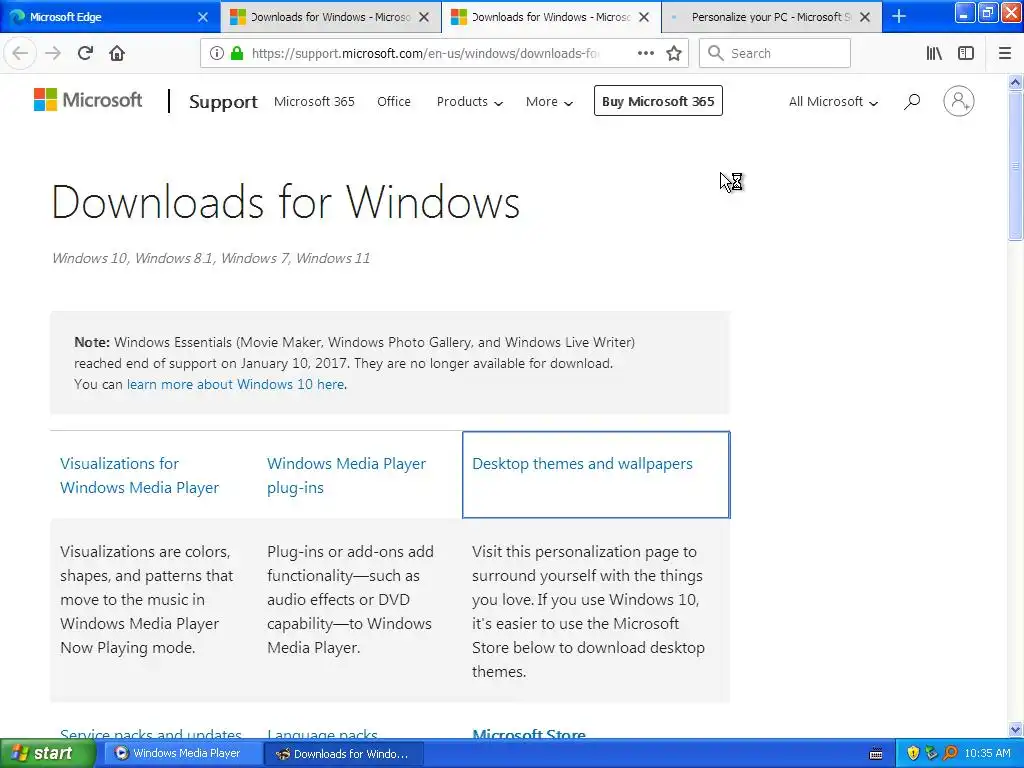Screen dimensions: 1024x768
Task: Click the Downloads for Windows heading
Action: coord(285,201)
